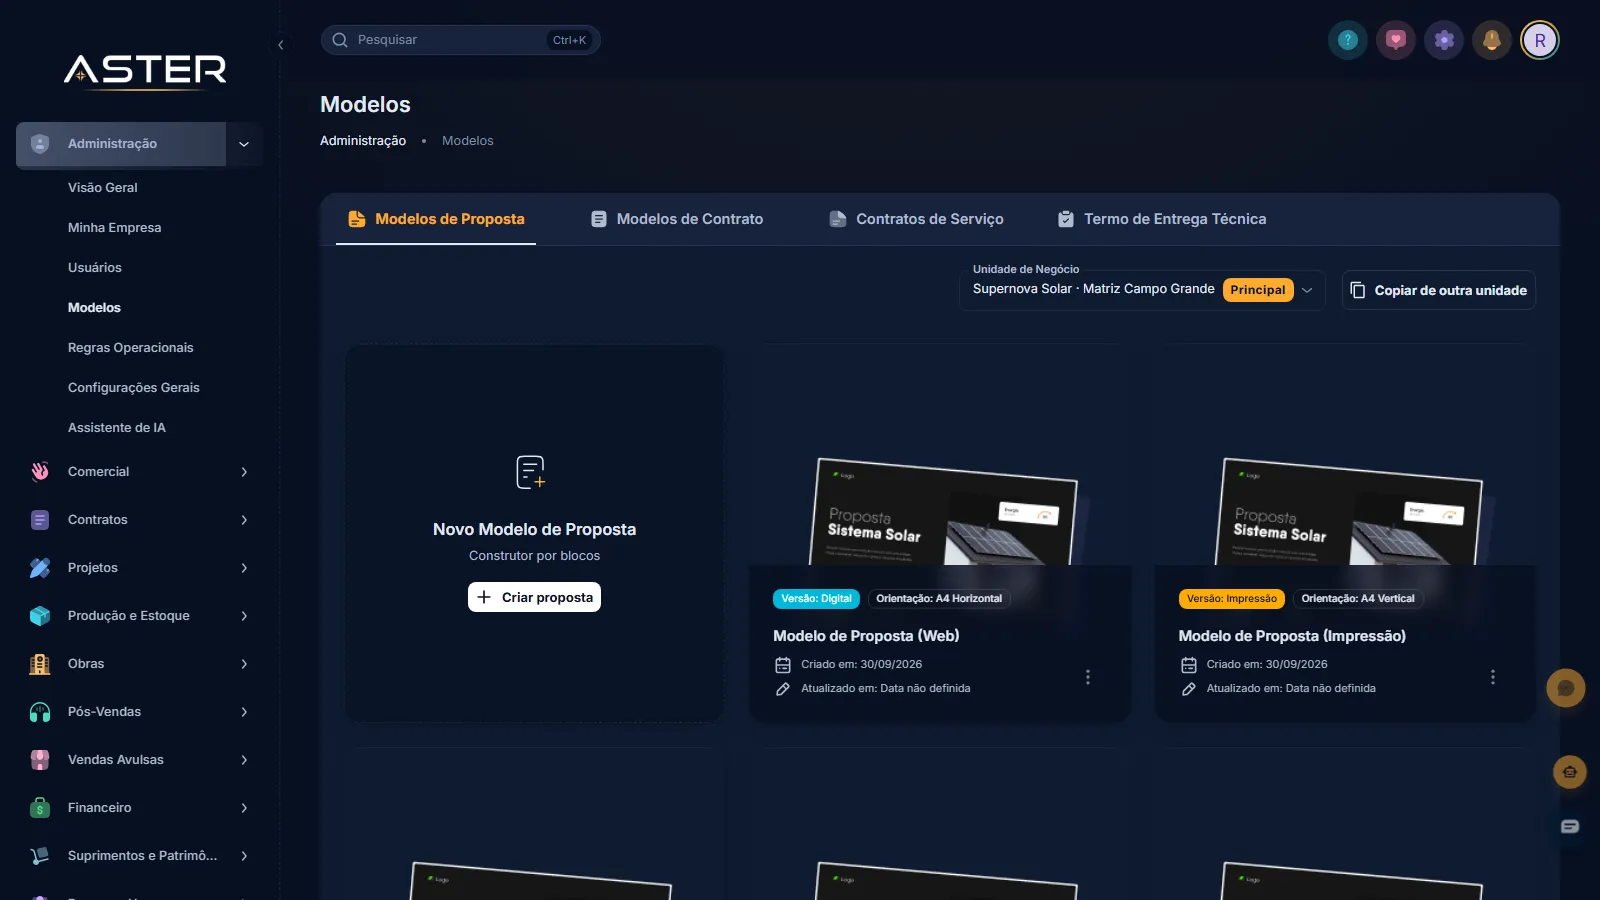The image size is (1600, 900).
Task: Click the Produção e Estoque cube icon
Action: click(x=40, y=616)
